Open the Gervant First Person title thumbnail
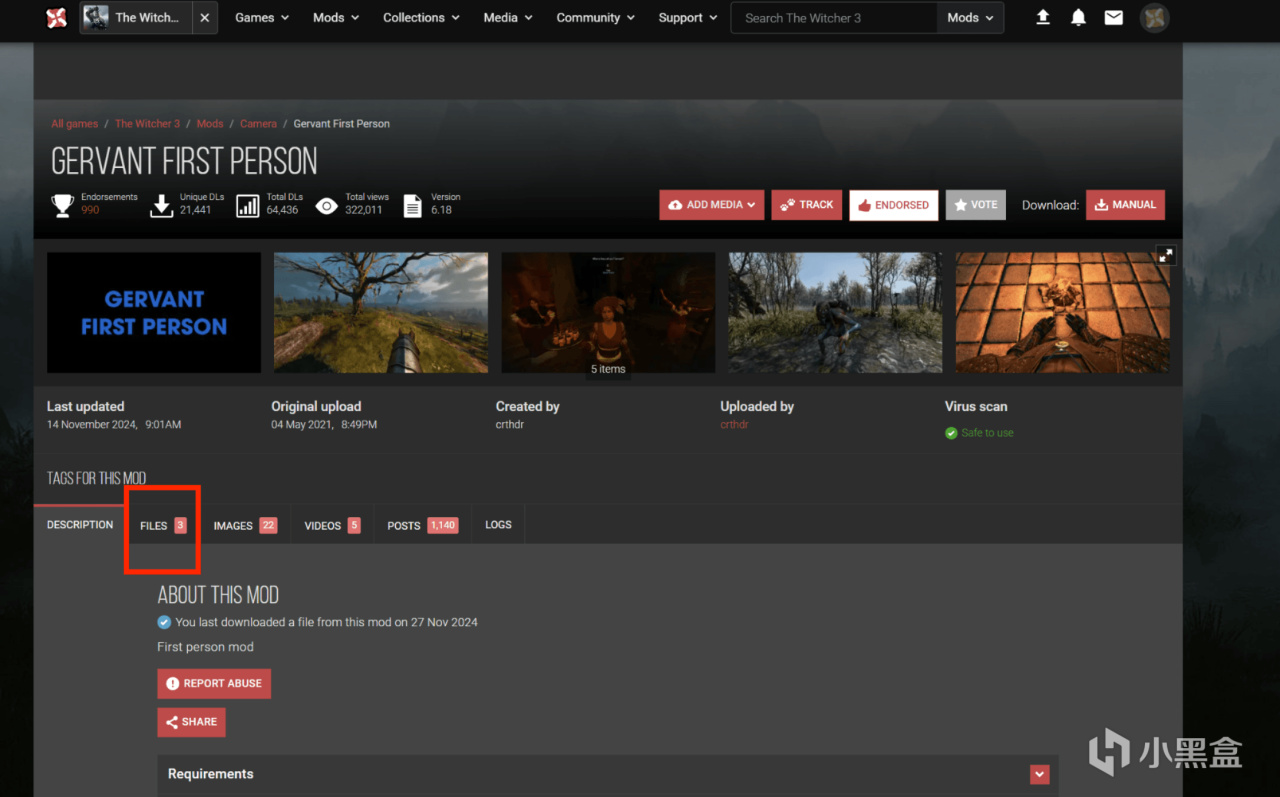1280x797 pixels. tap(154, 312)
